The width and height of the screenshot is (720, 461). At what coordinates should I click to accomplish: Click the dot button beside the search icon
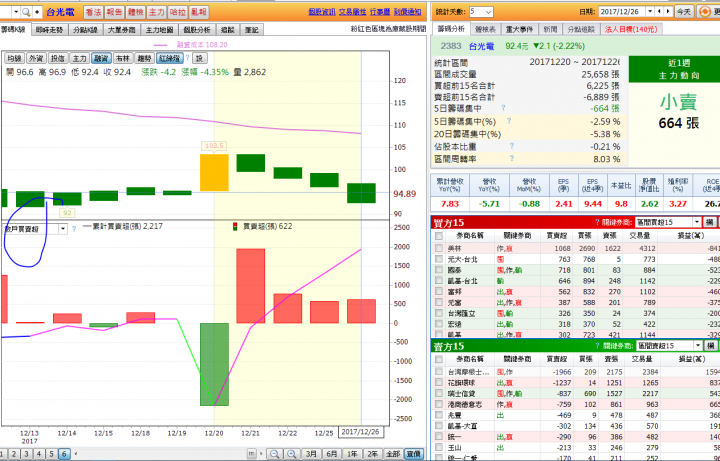click(37, 12)
